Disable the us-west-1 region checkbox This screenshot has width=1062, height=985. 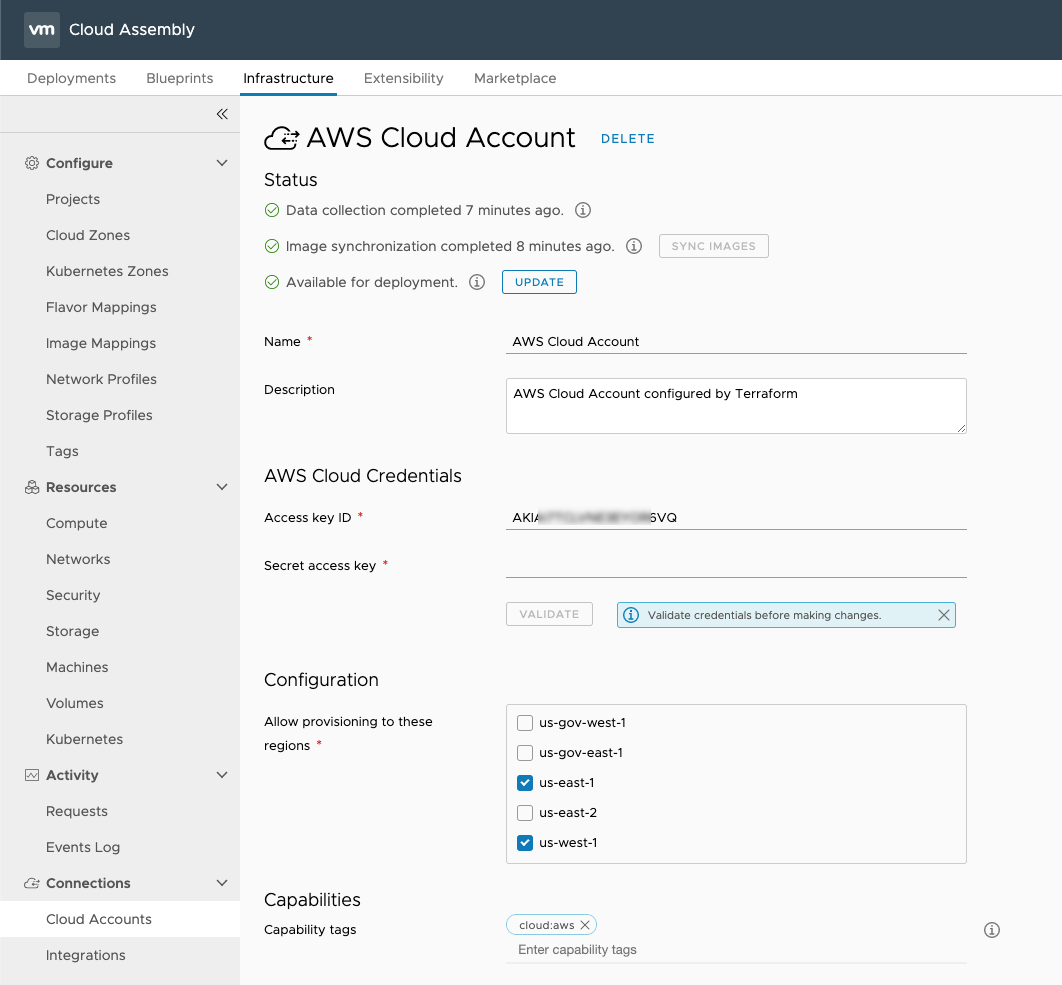pos(525,843)
